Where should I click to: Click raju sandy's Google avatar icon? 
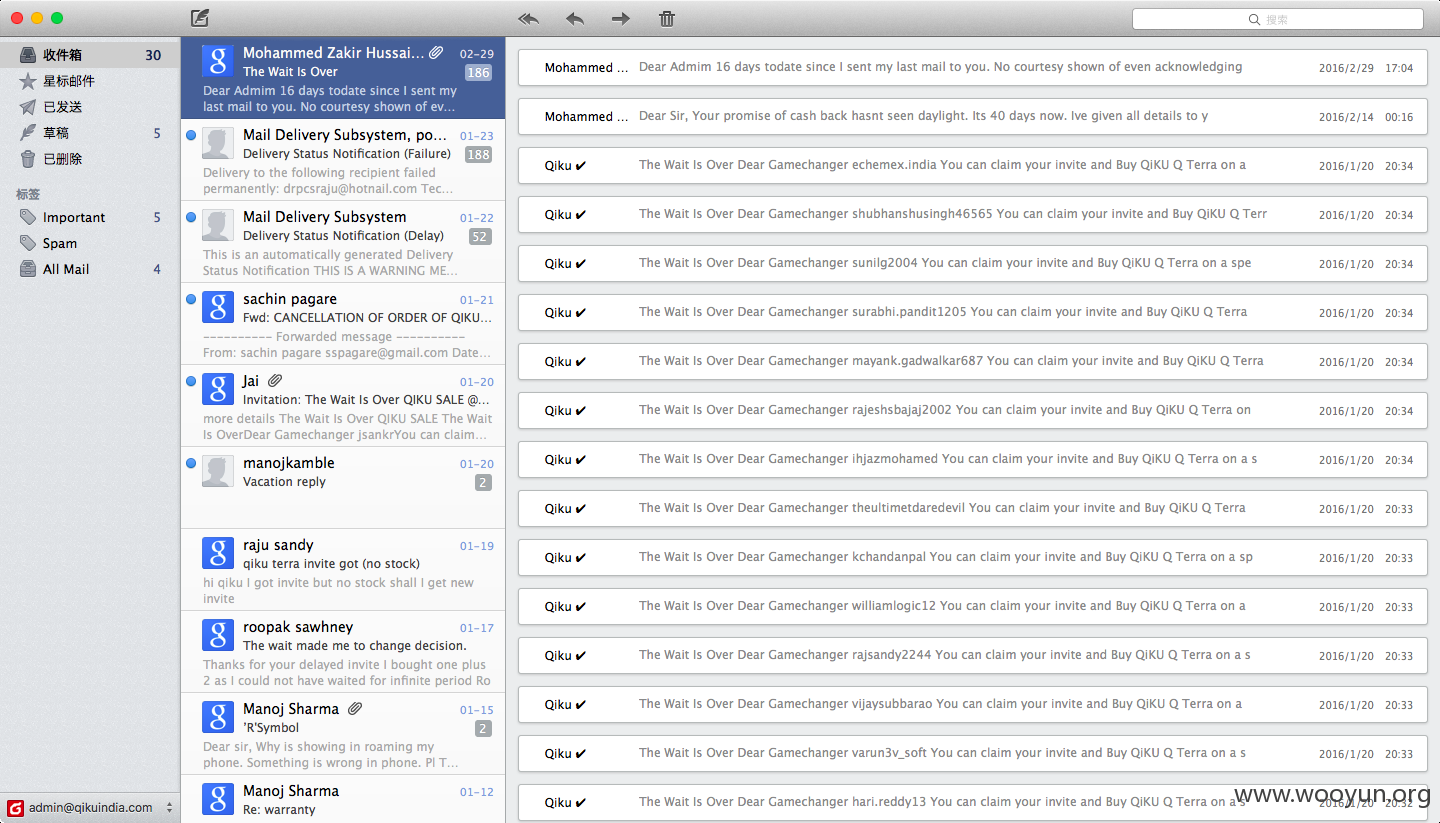pyautogui.click(x=218, y=553)
